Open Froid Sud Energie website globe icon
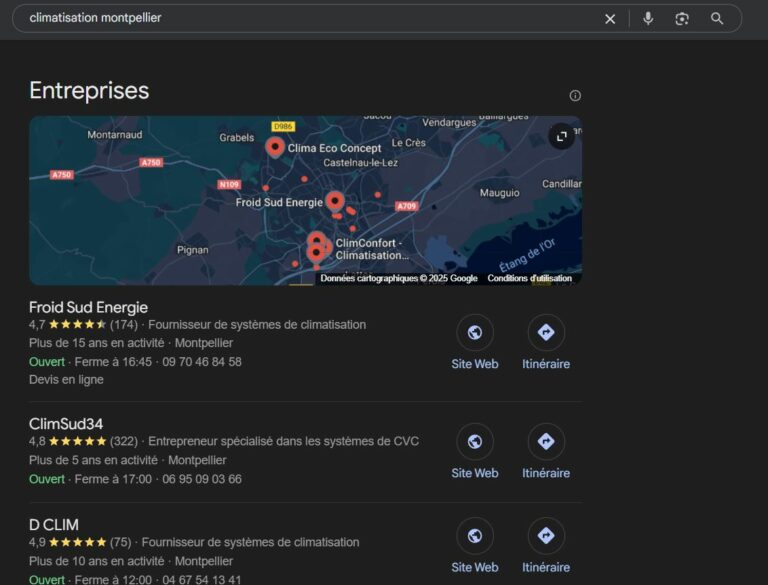This screenshot has height=585, width=768. pyautogui.click(x=475, y=333)
